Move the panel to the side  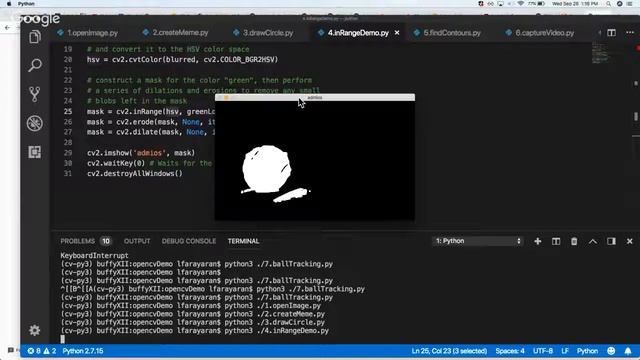point(611,241)
